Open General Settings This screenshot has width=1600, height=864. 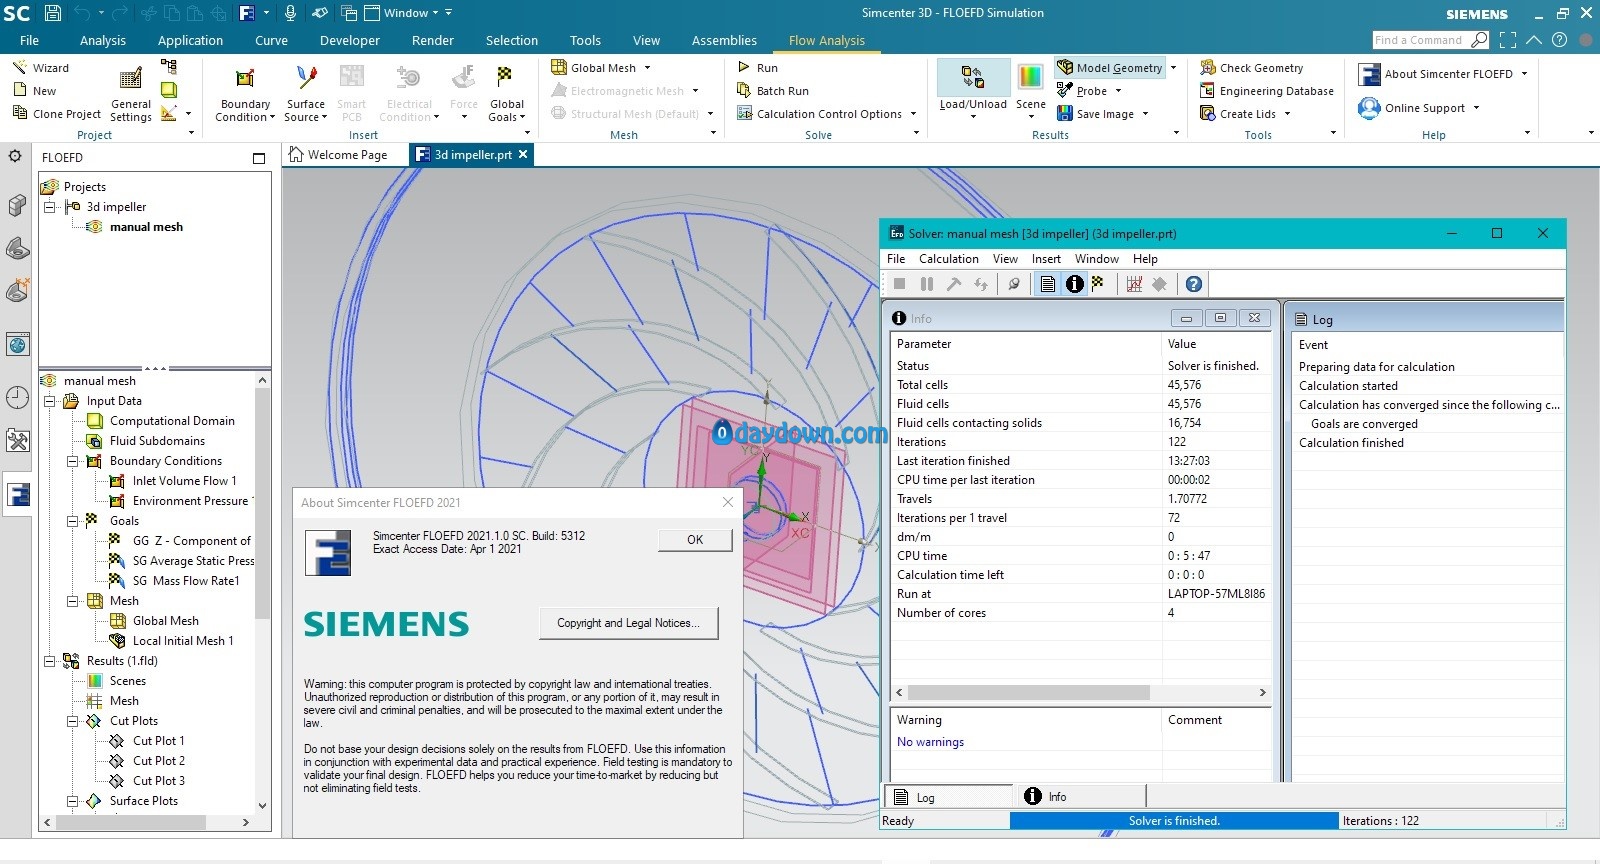pos(131,94)
